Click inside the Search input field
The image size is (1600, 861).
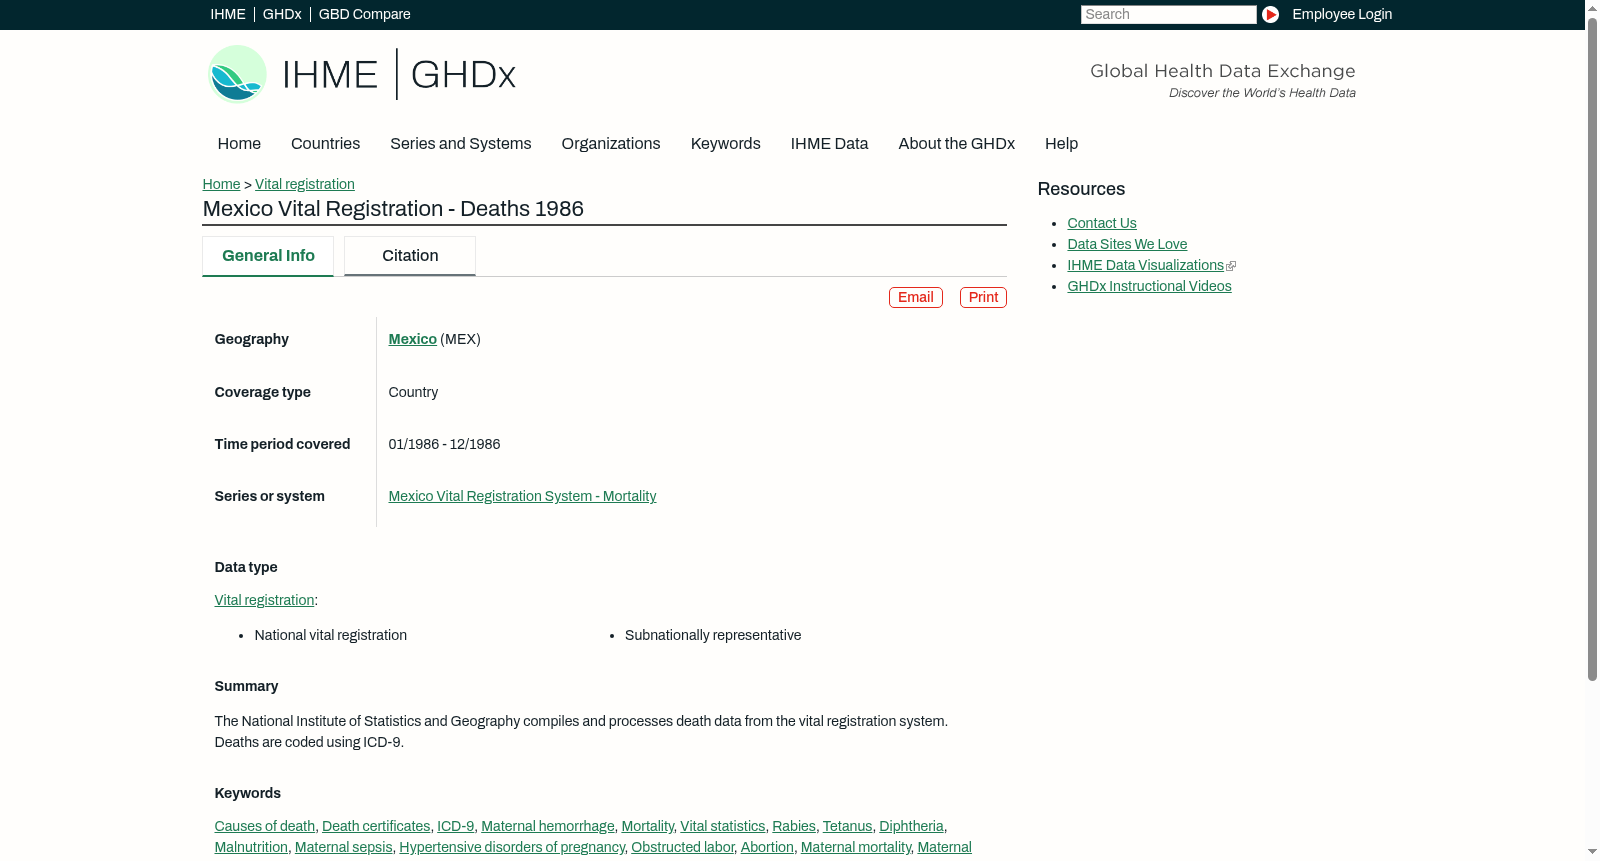pos(1168,14)
